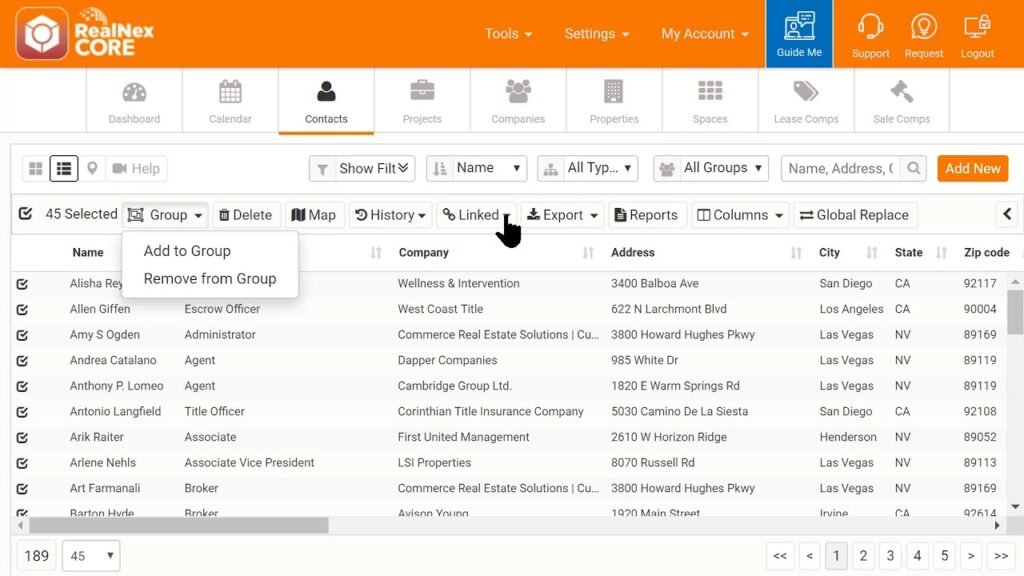
Task: Open the Spaces module
Action: [710, 101]
